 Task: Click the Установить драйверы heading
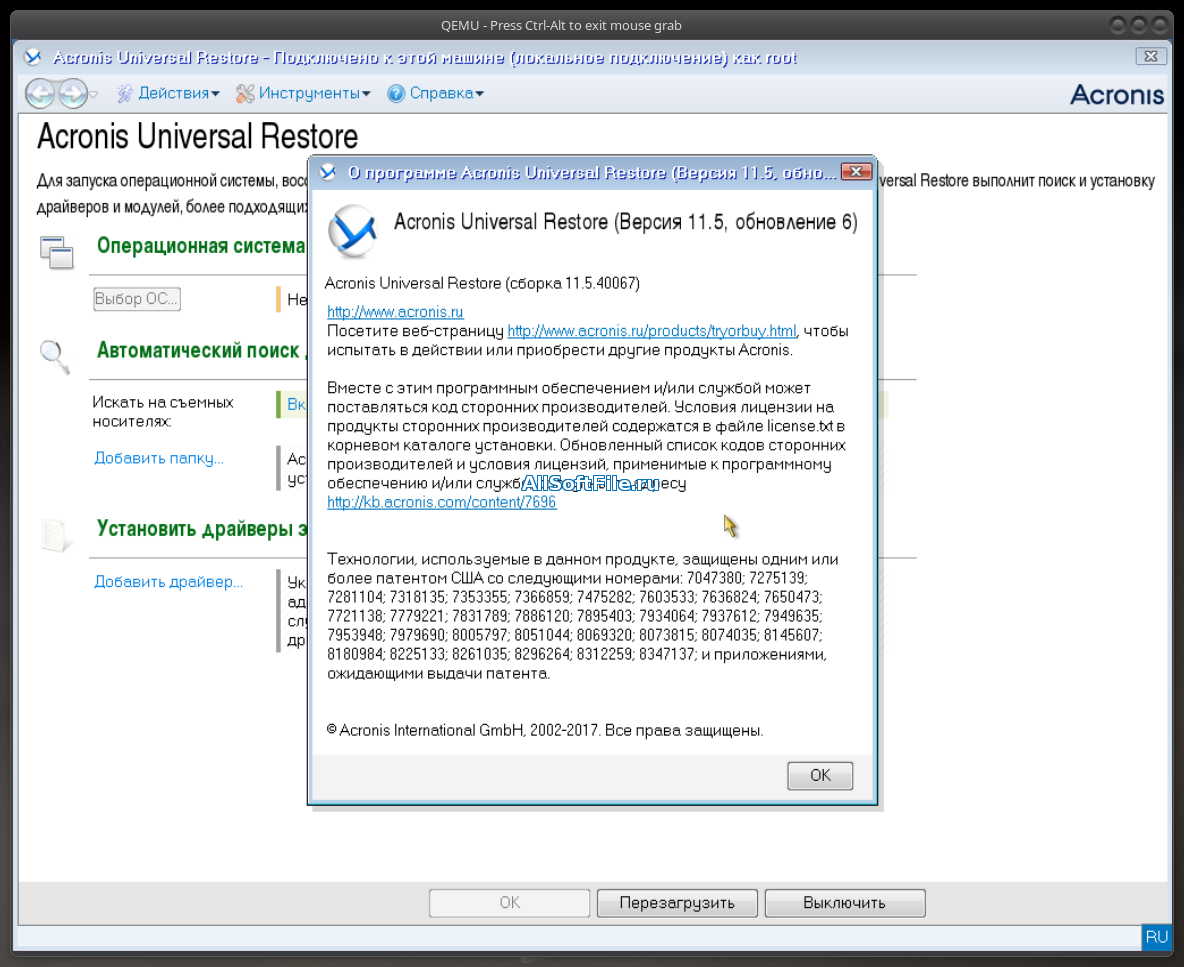[x=202, y=528]
